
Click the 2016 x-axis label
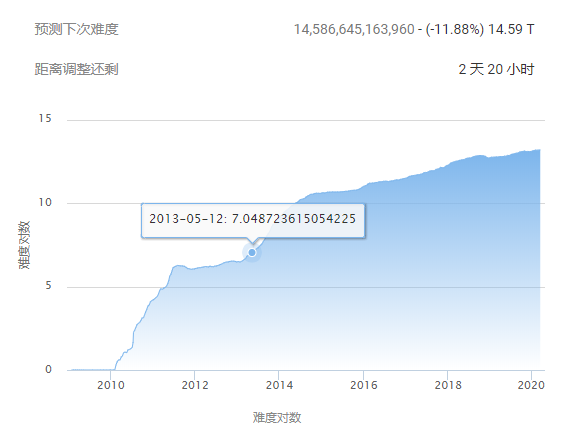click(x=363, y=385)
